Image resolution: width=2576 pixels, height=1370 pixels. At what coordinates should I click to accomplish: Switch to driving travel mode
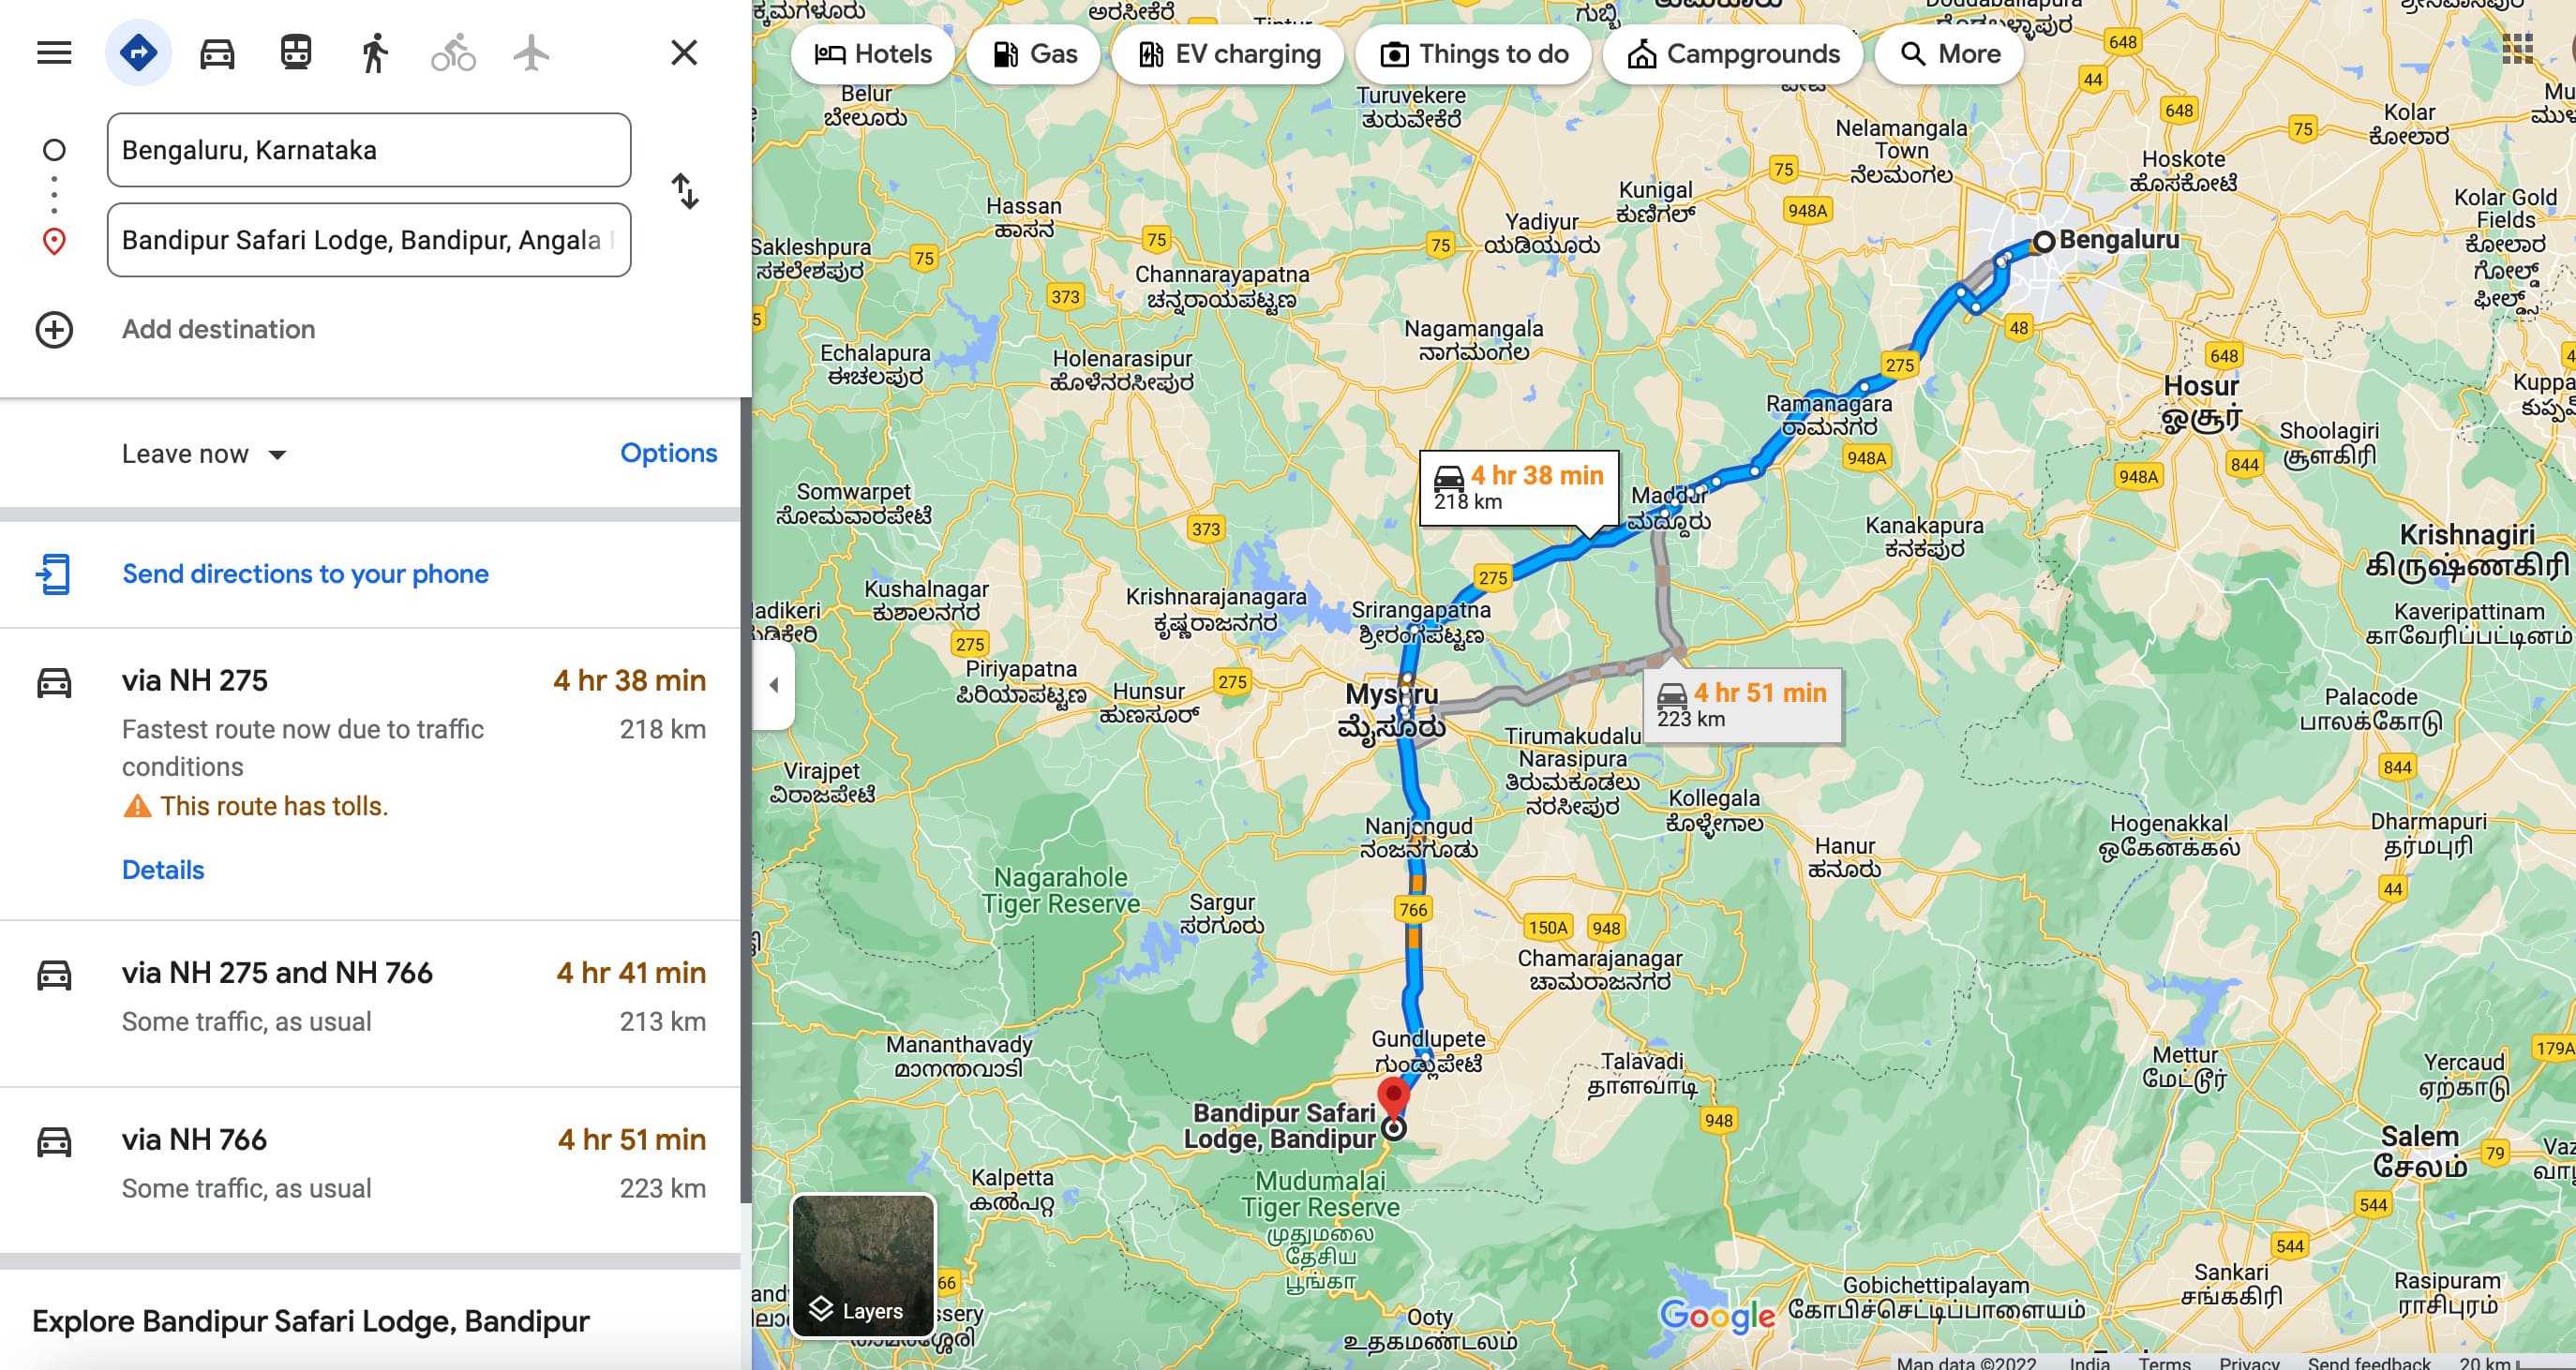coord(217,53)
